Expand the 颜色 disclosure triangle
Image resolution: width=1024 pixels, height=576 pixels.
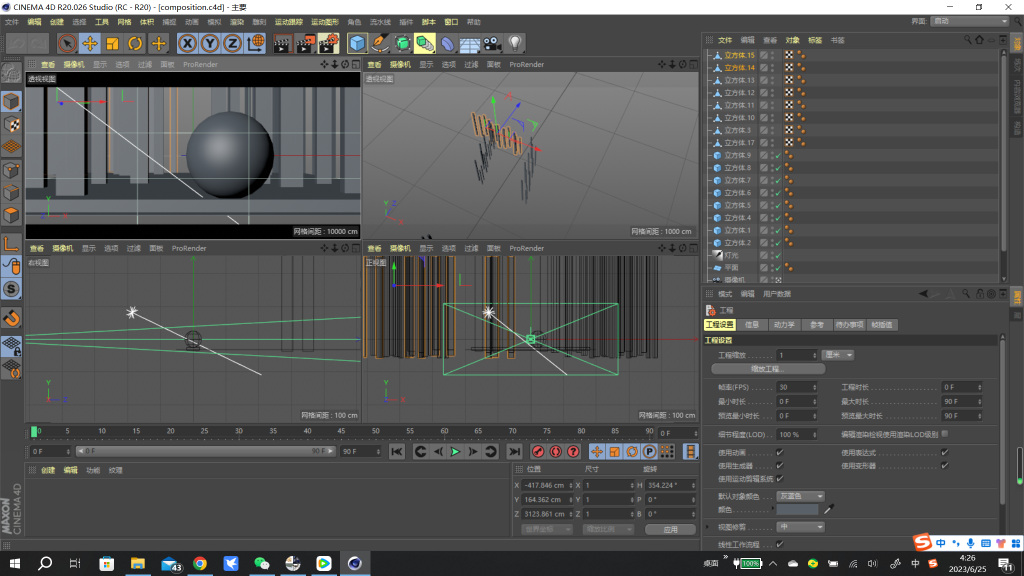click(773, 509)
